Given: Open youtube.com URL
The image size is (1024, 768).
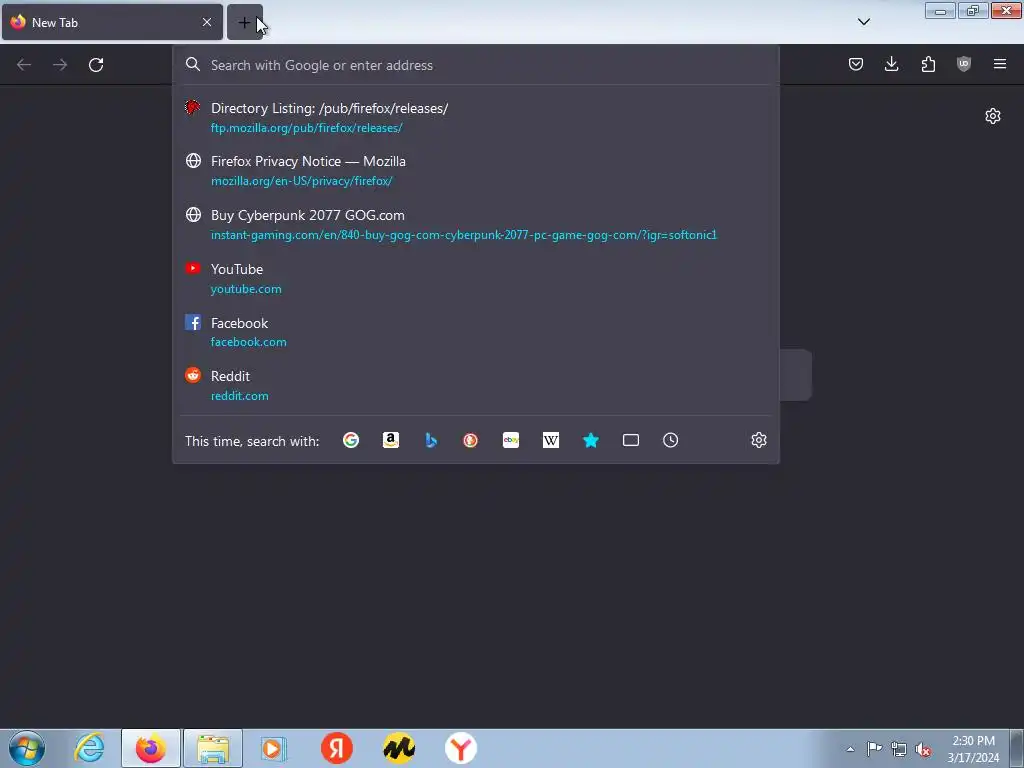Looking at the screenshot, I should click(x=246, y=289).
